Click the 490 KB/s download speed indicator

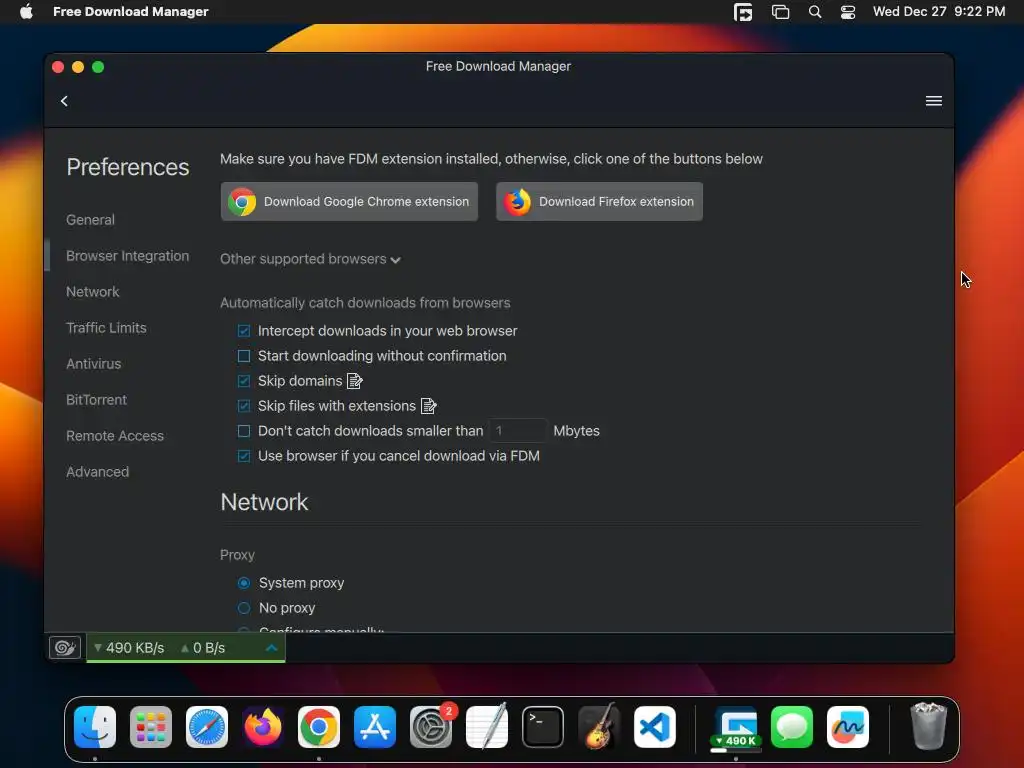click(x=129, y=648)
